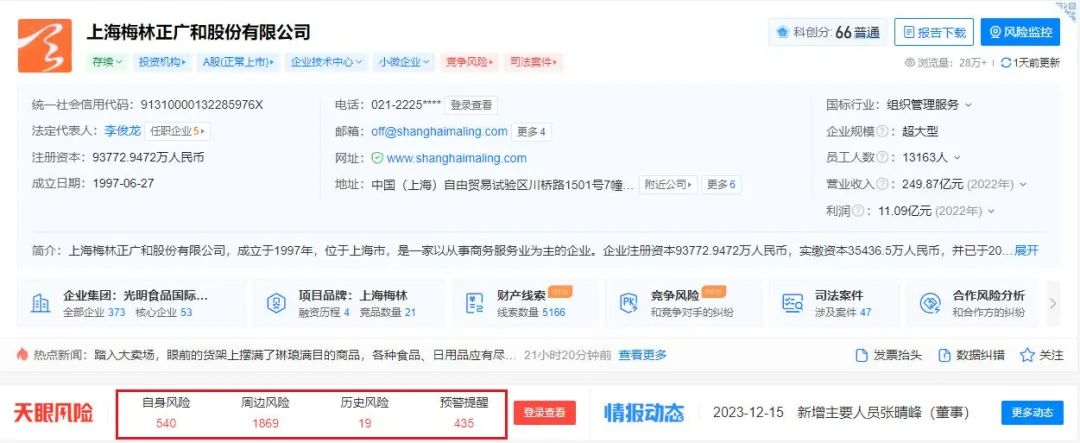Click 线索数量 5166 count

[x=531, y=312]
